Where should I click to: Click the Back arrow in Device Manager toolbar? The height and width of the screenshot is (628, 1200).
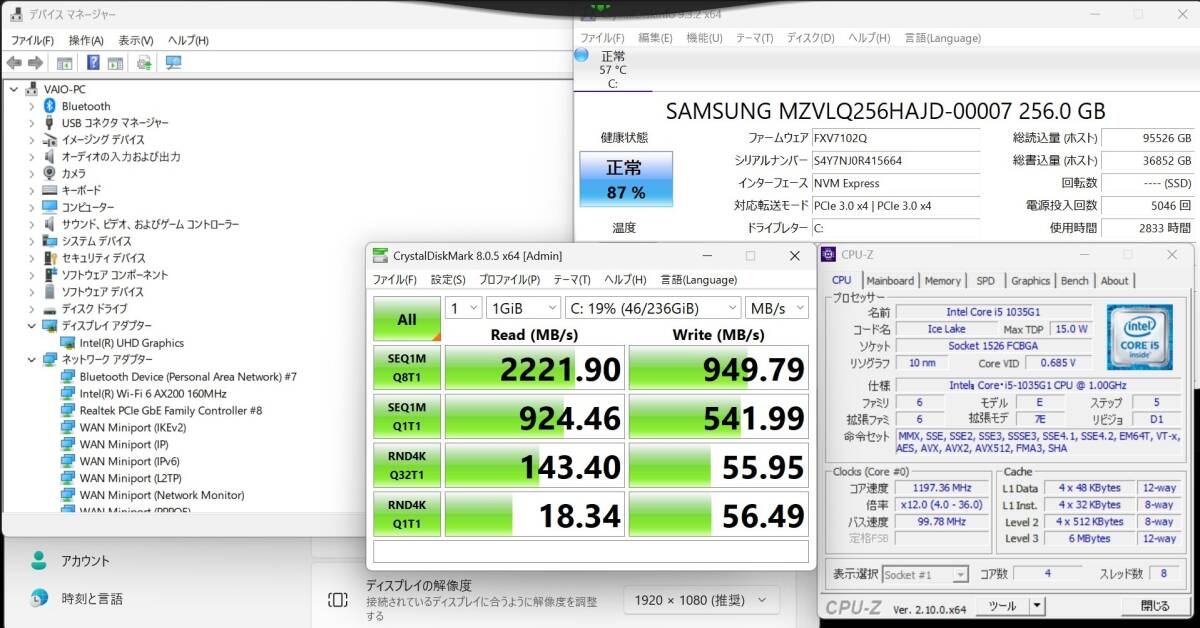pyautogui.click(x=14, y=63)
